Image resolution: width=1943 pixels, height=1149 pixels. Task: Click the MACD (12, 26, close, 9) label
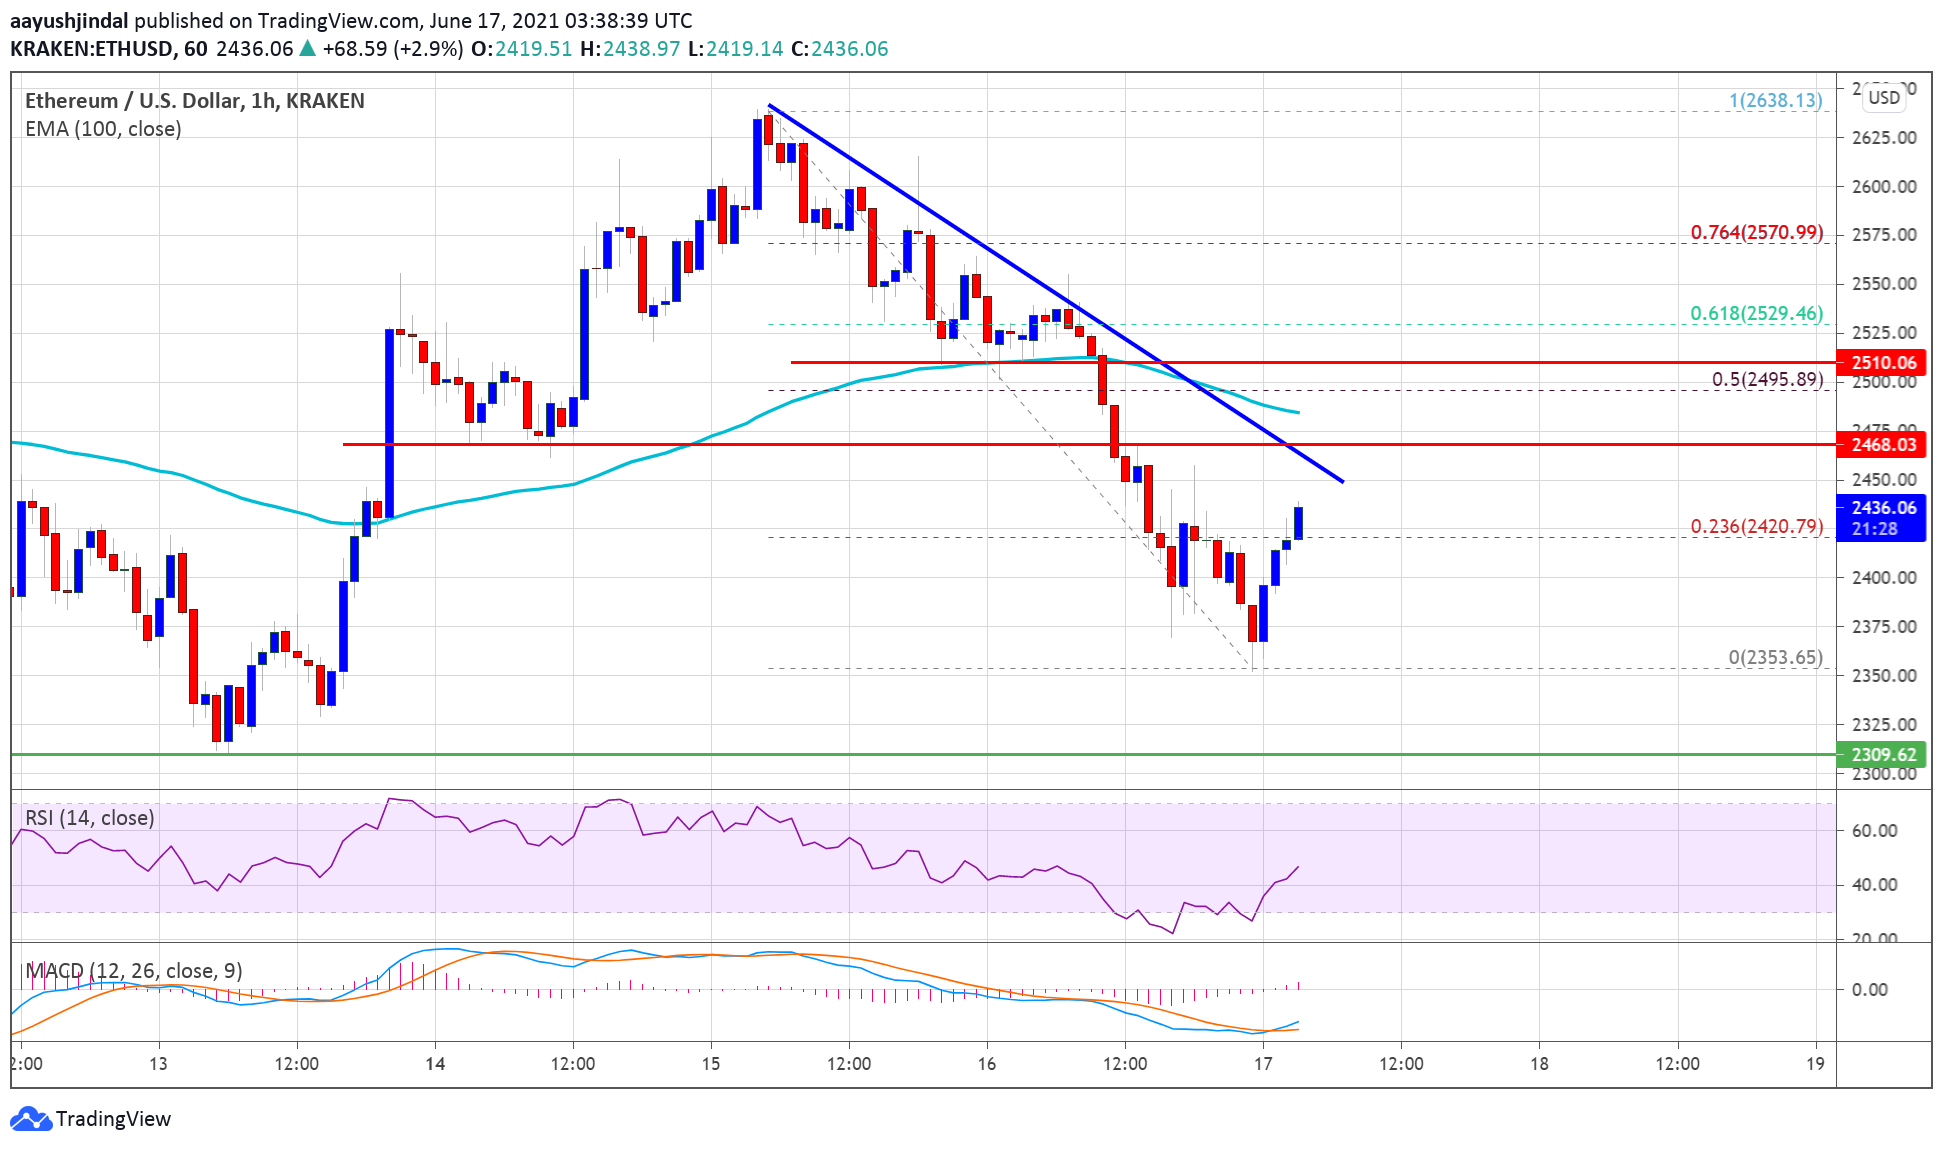pos(134,971)
